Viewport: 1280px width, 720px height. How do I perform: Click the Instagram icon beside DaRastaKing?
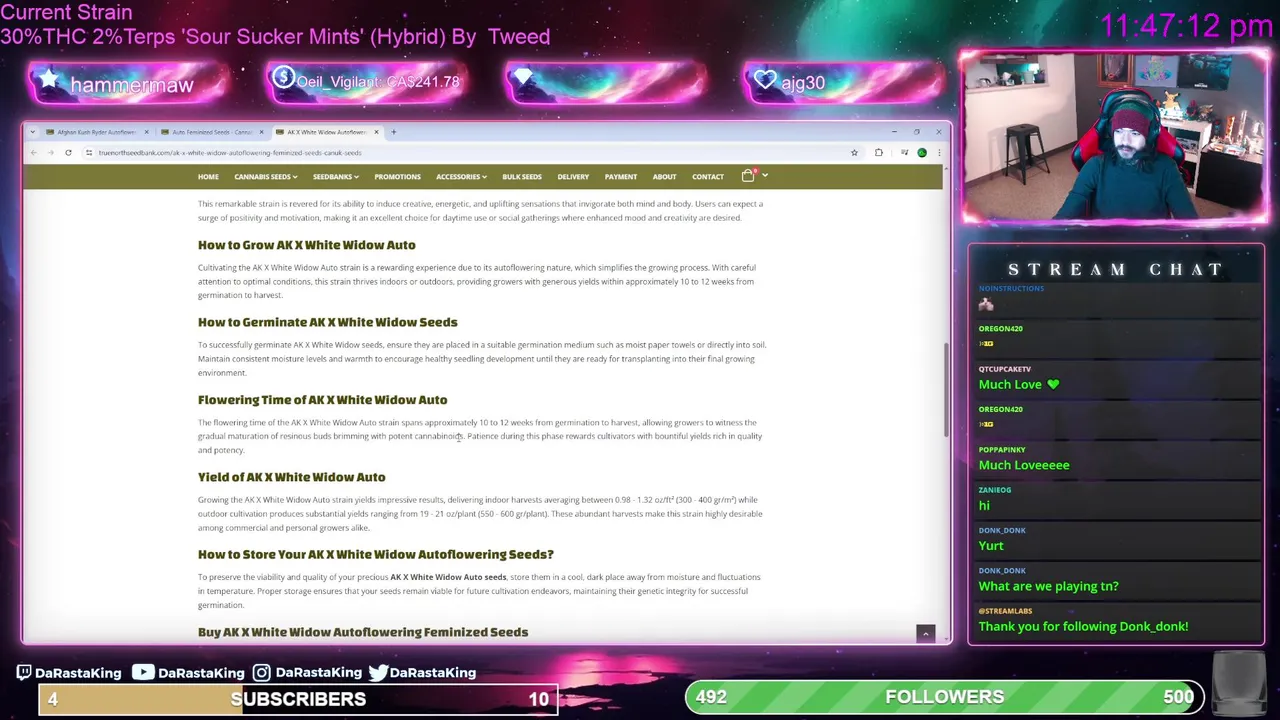tap(261, 673)
